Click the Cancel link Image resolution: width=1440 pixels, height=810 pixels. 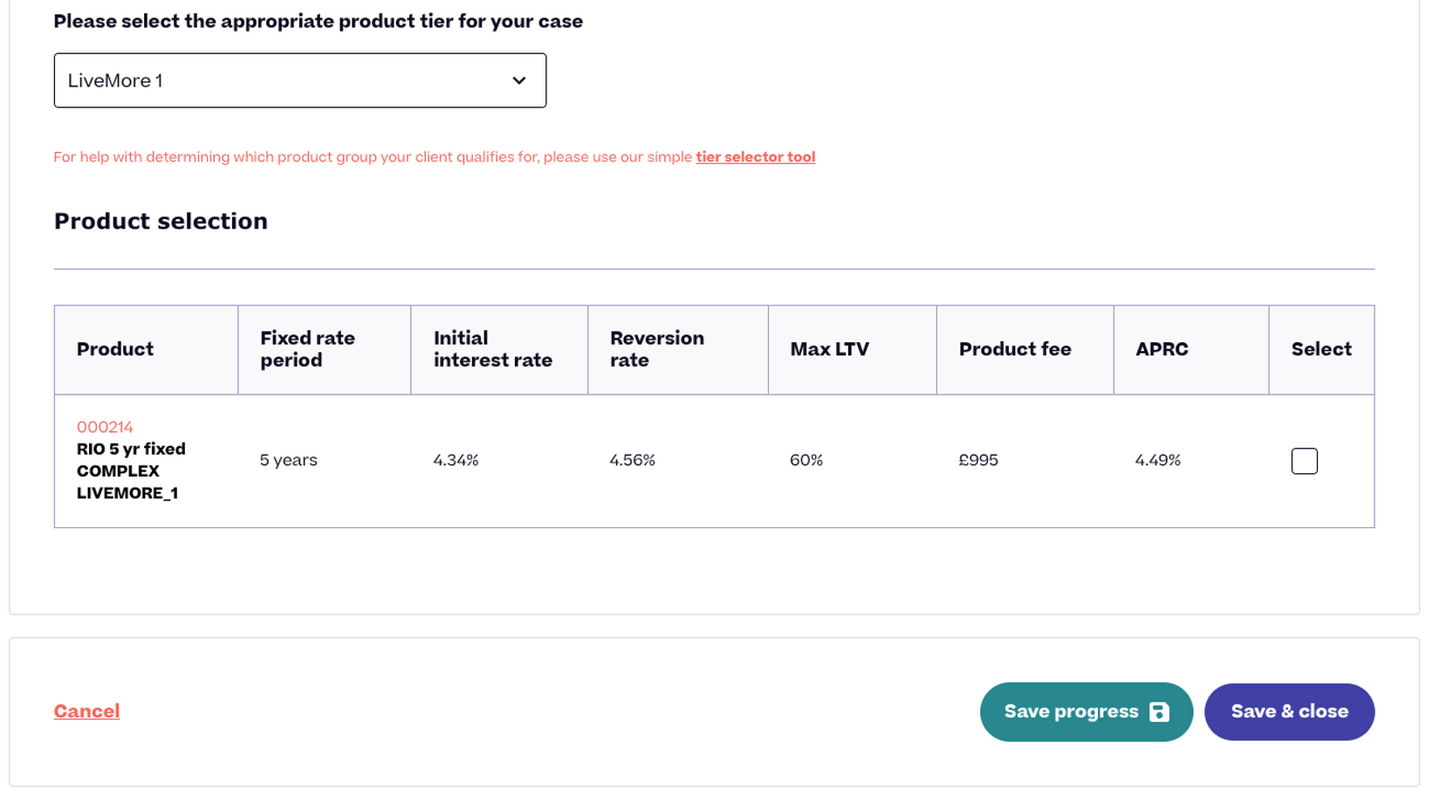[x=87, y=711]
